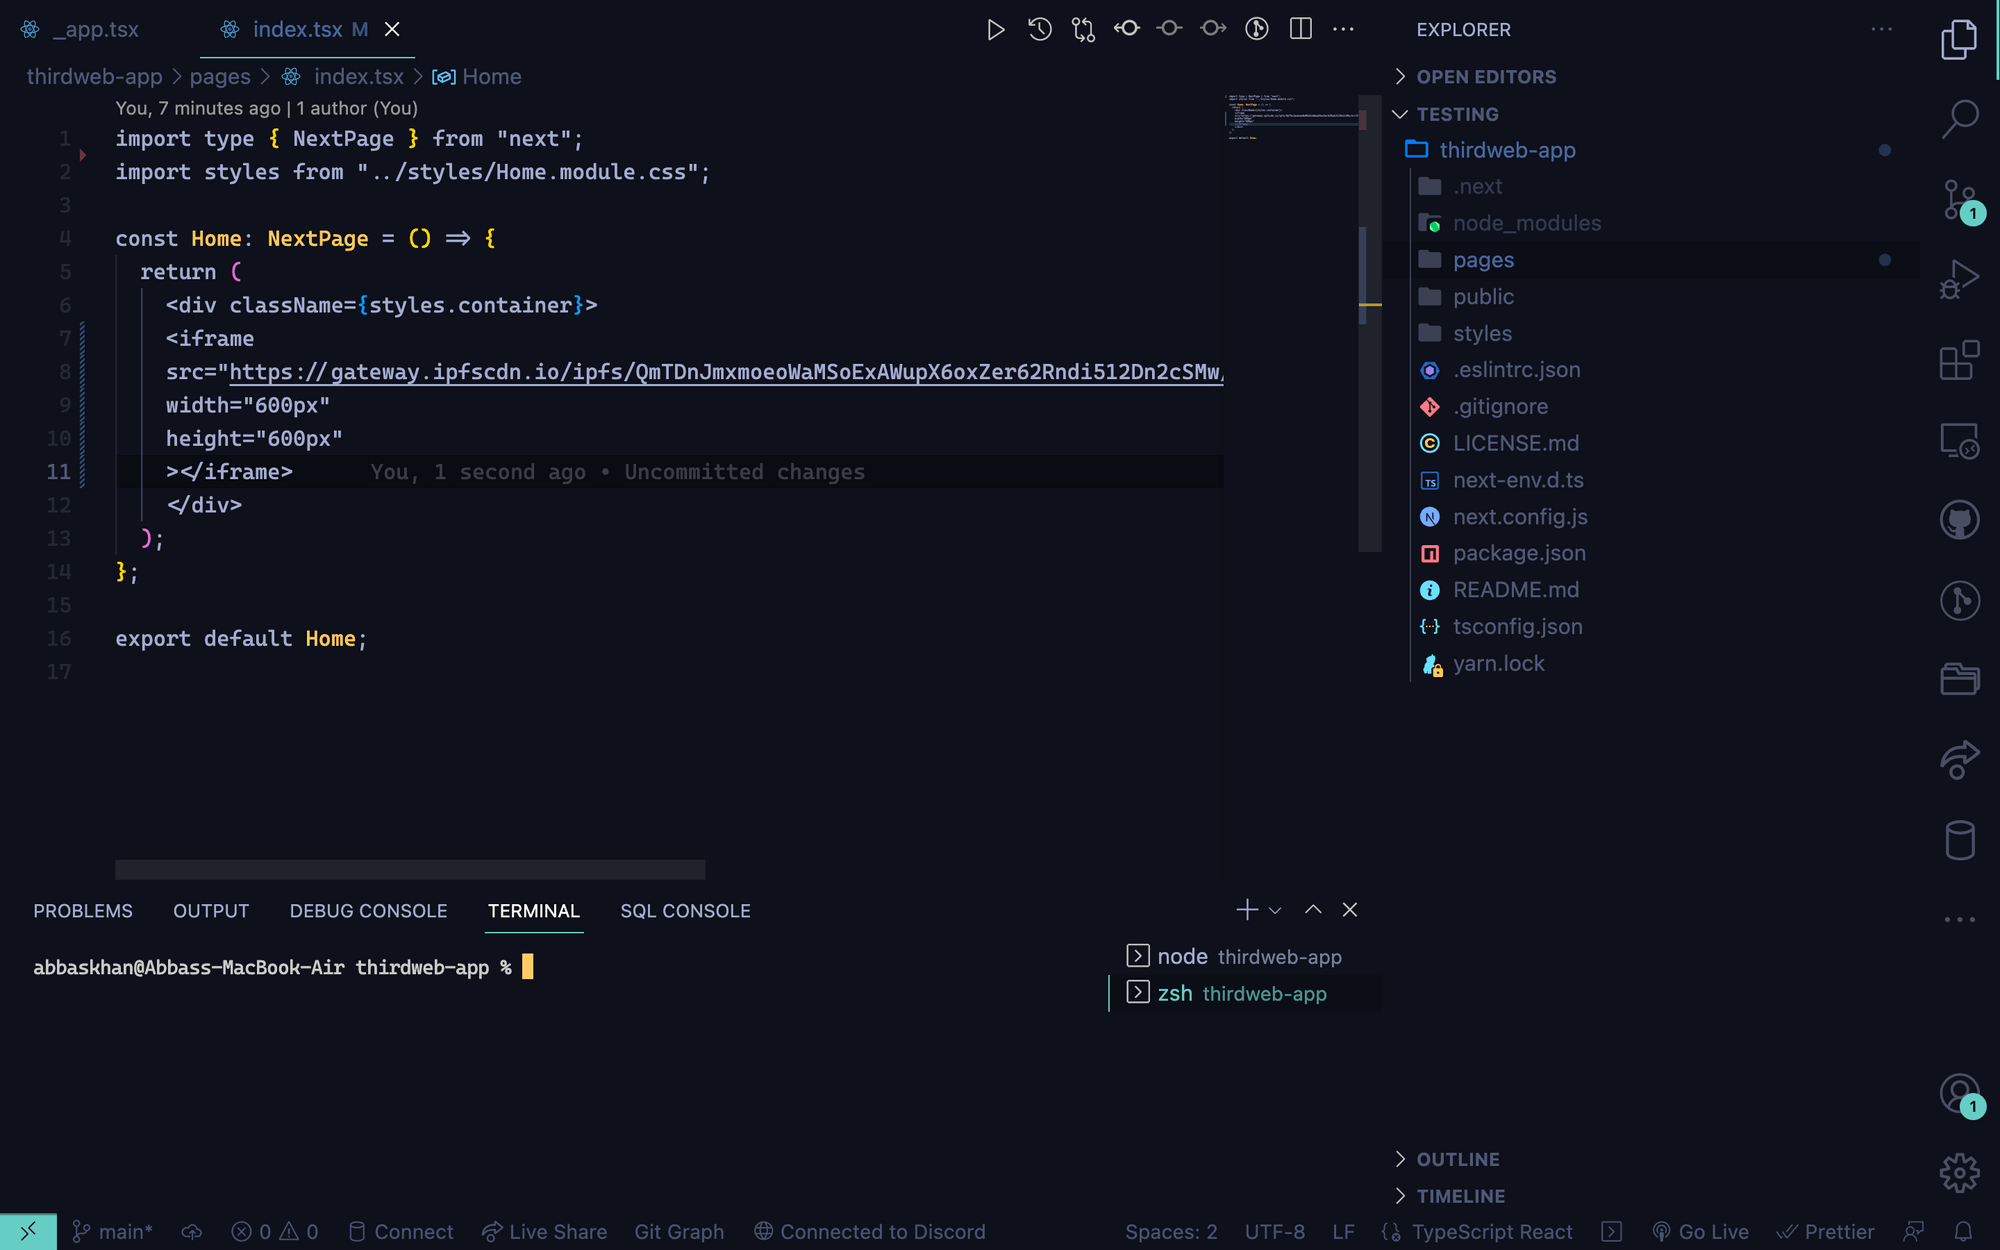Open the Extensions view icon
2000x1250 pixels.
[1958, 360]
